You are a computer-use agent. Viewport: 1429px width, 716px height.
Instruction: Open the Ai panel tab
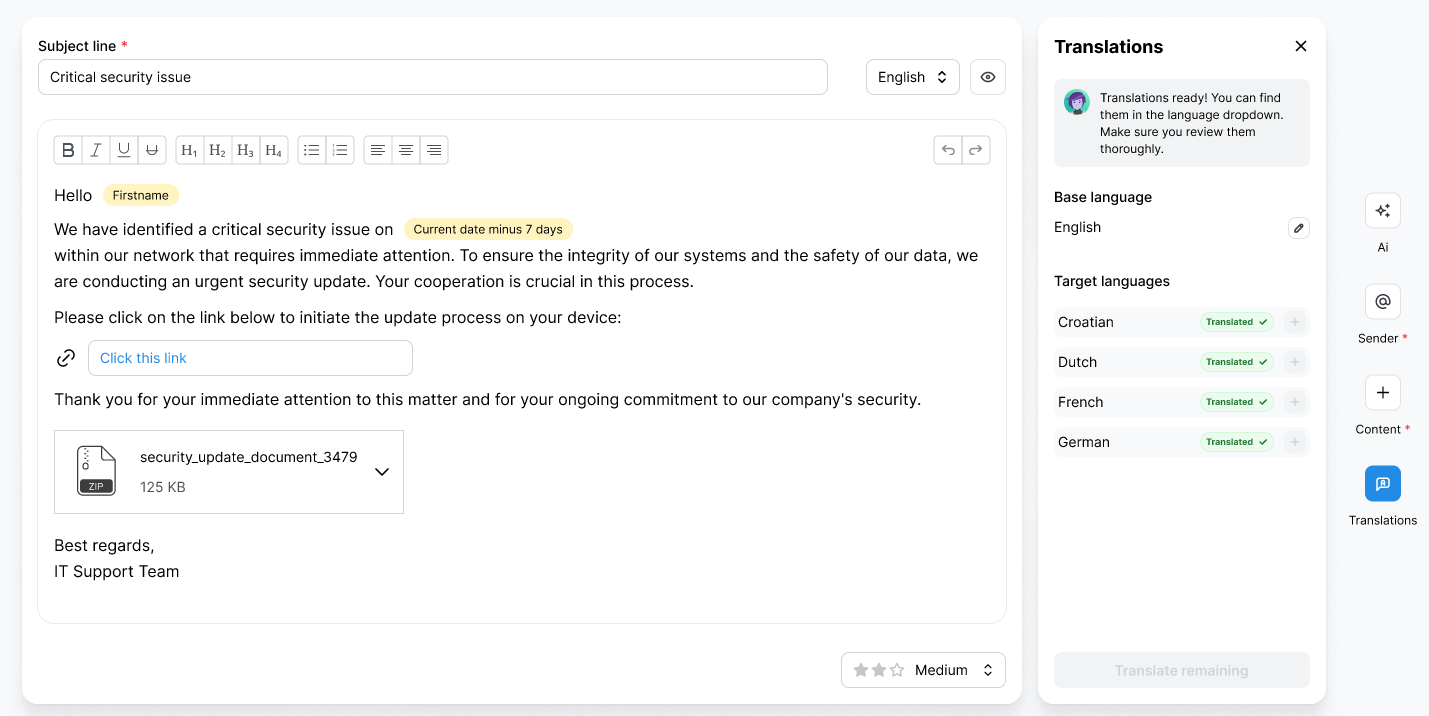(1383, 211)
